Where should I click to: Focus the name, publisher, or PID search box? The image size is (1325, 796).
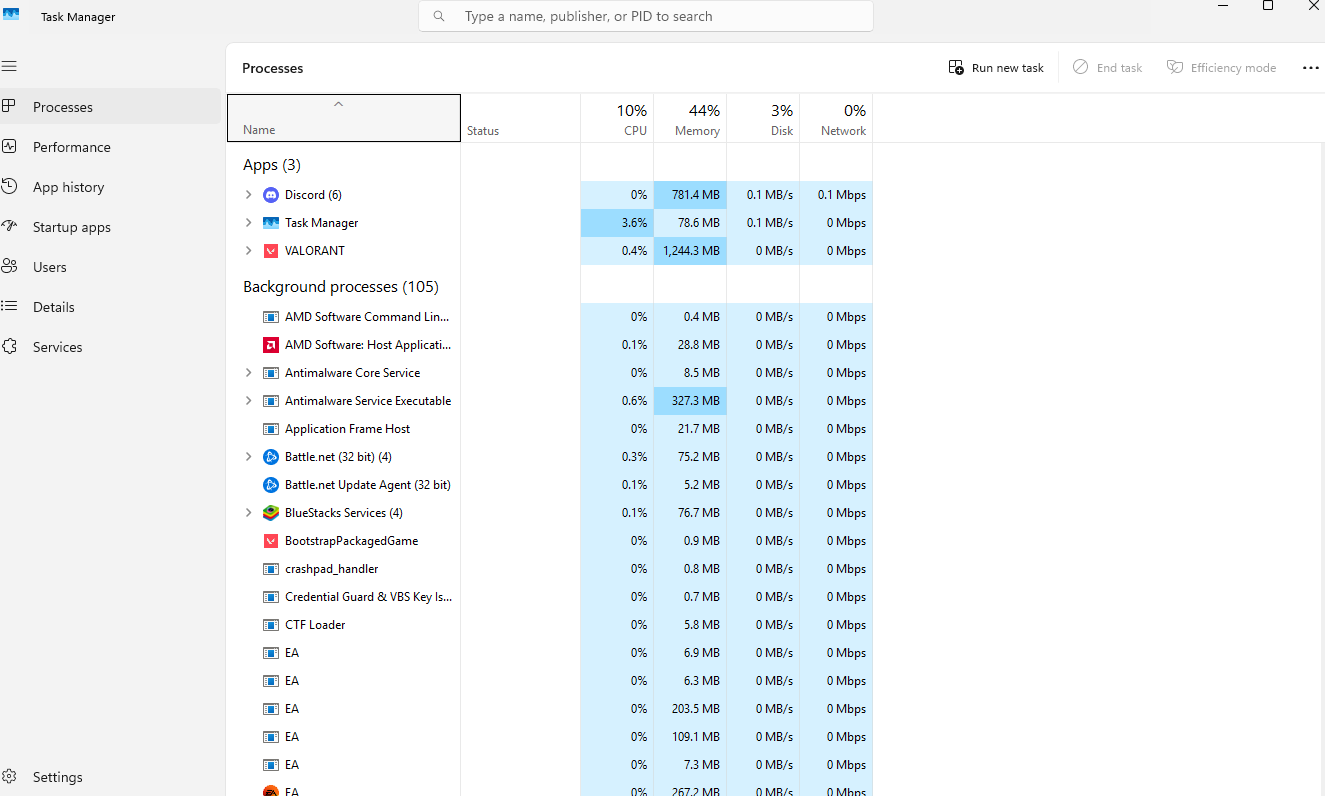(646, 16)
